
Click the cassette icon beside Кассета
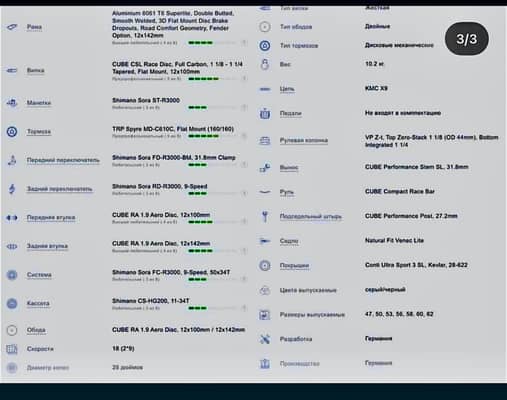pos(12,304)
